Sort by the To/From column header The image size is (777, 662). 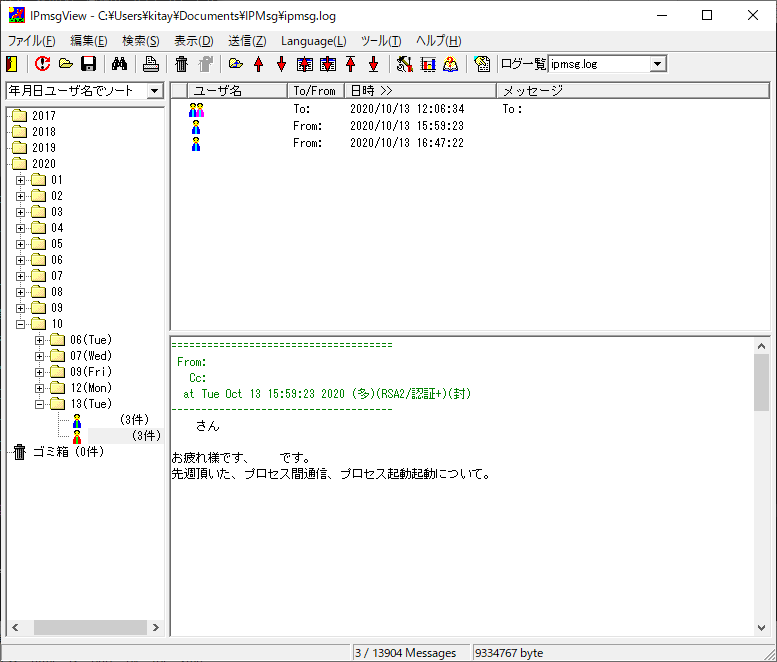316,91
